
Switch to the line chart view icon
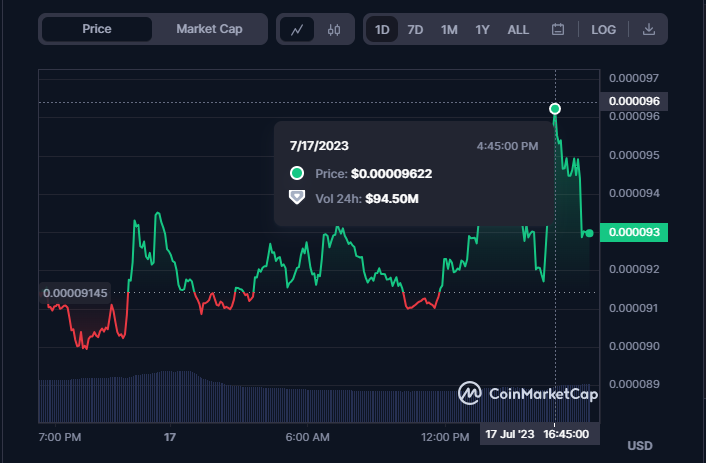click(x=297, y=30)
